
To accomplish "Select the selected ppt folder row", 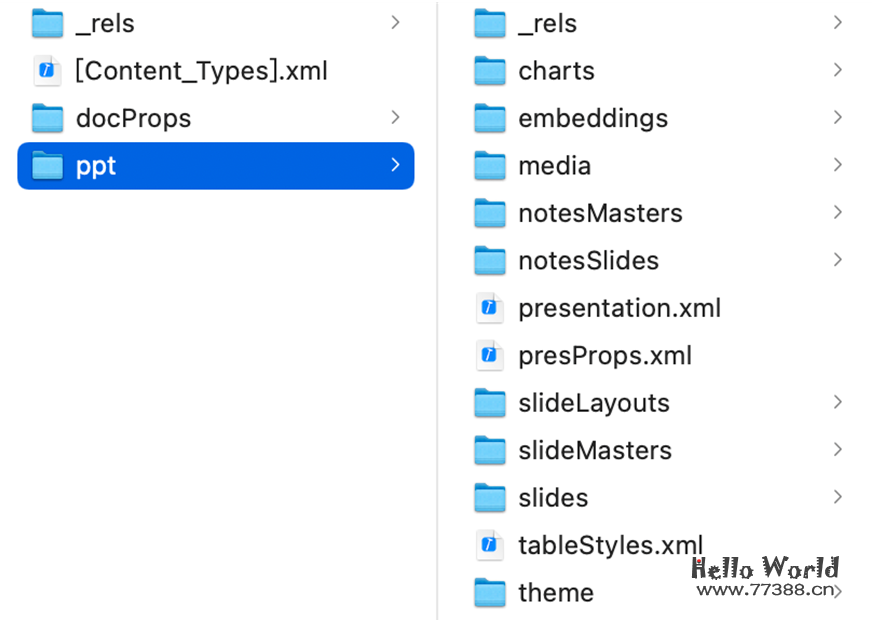I will click(215, 165).
